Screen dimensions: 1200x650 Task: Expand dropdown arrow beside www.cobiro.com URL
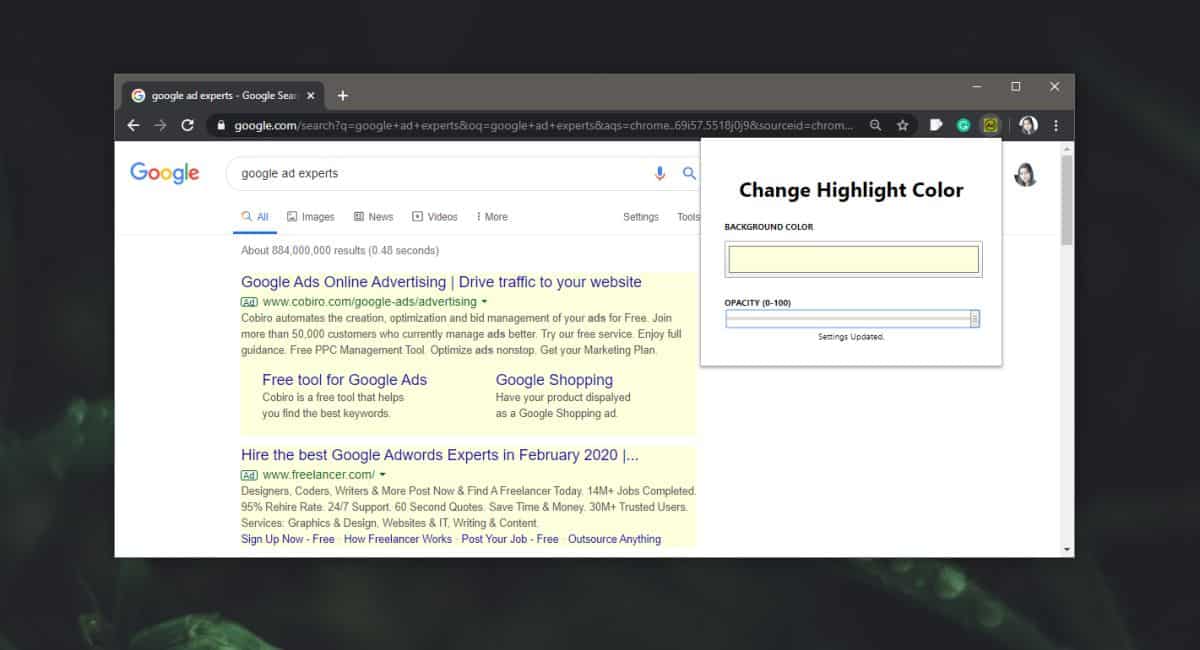click(x=484, y=301)
